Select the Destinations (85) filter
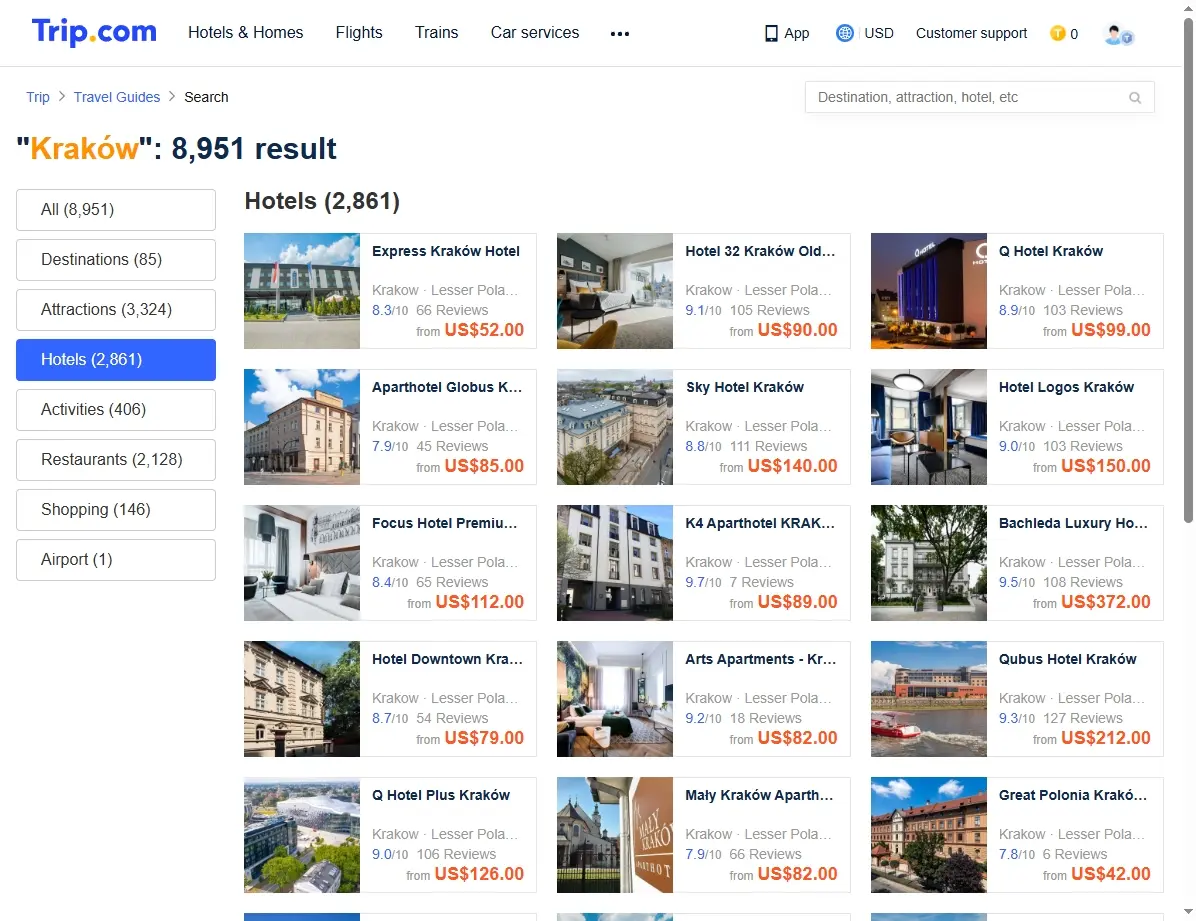Viewport: 1196px width, 921px height. (x=116, y=259)
